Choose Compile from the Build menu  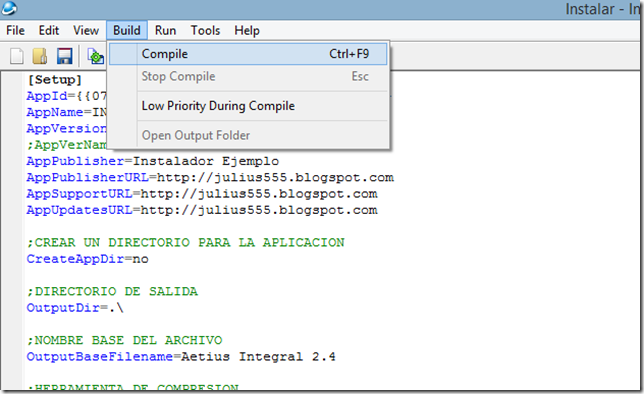tap(248, 54)
